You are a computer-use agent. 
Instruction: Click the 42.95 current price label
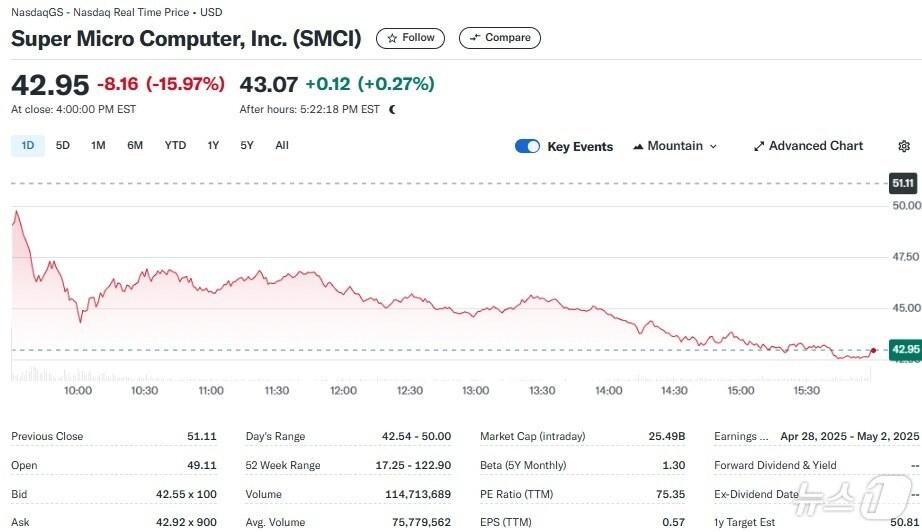[904, 349]
